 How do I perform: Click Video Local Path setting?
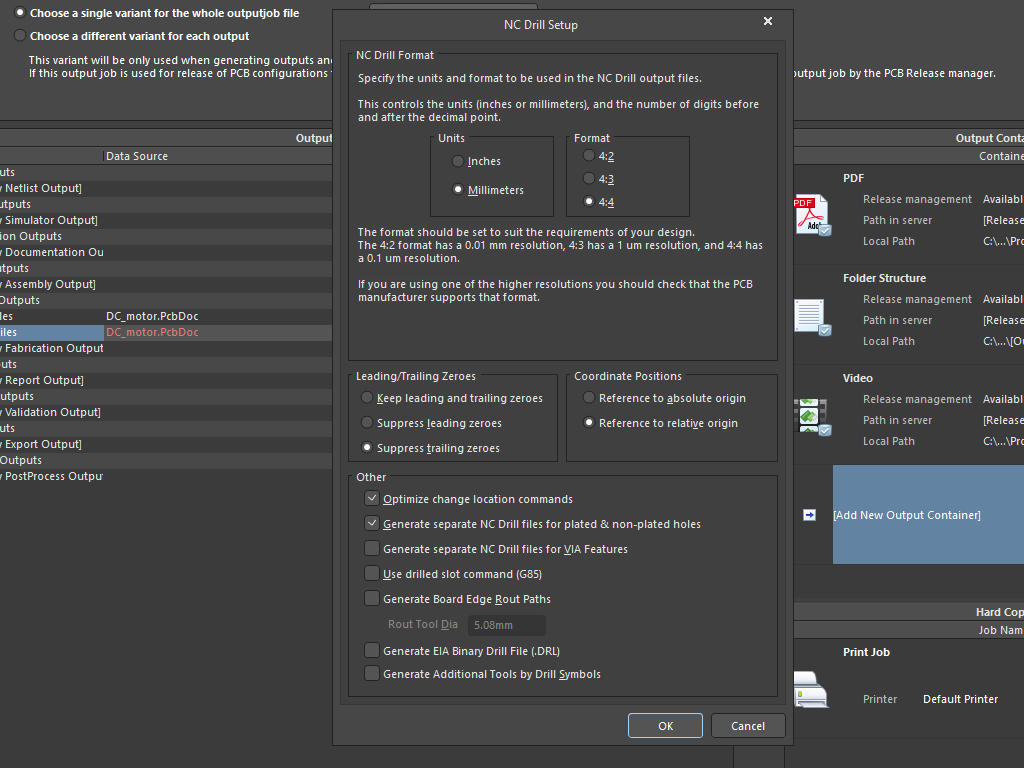(x=889, y=441)
